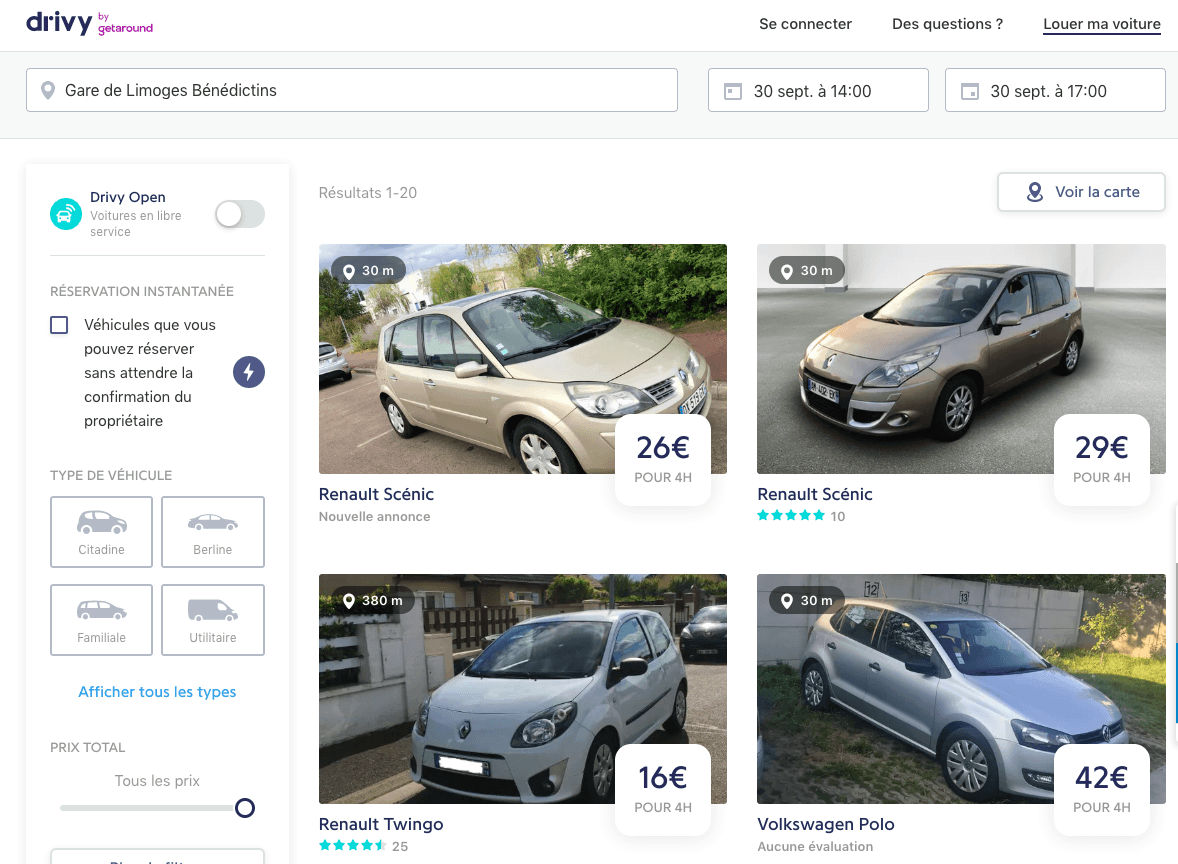Click the Berline car icon
Screen dimensions: 1178x864
tap(213, 522)
